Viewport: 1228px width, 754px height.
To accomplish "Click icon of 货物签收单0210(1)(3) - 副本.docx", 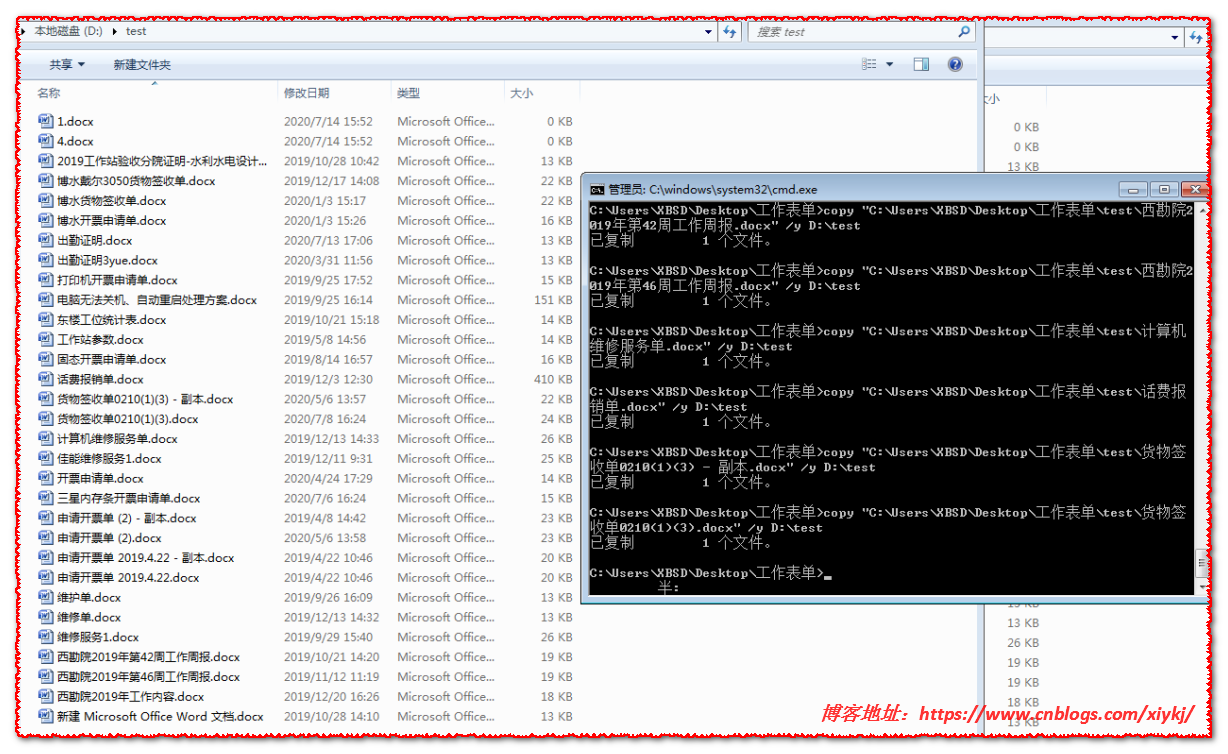I will [46, 399].
